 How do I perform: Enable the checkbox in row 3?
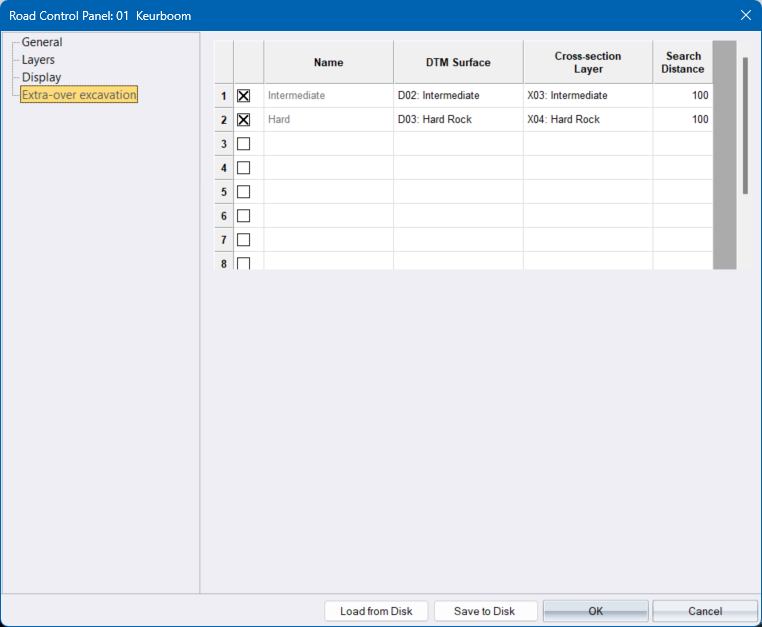[x=243, y=144]
